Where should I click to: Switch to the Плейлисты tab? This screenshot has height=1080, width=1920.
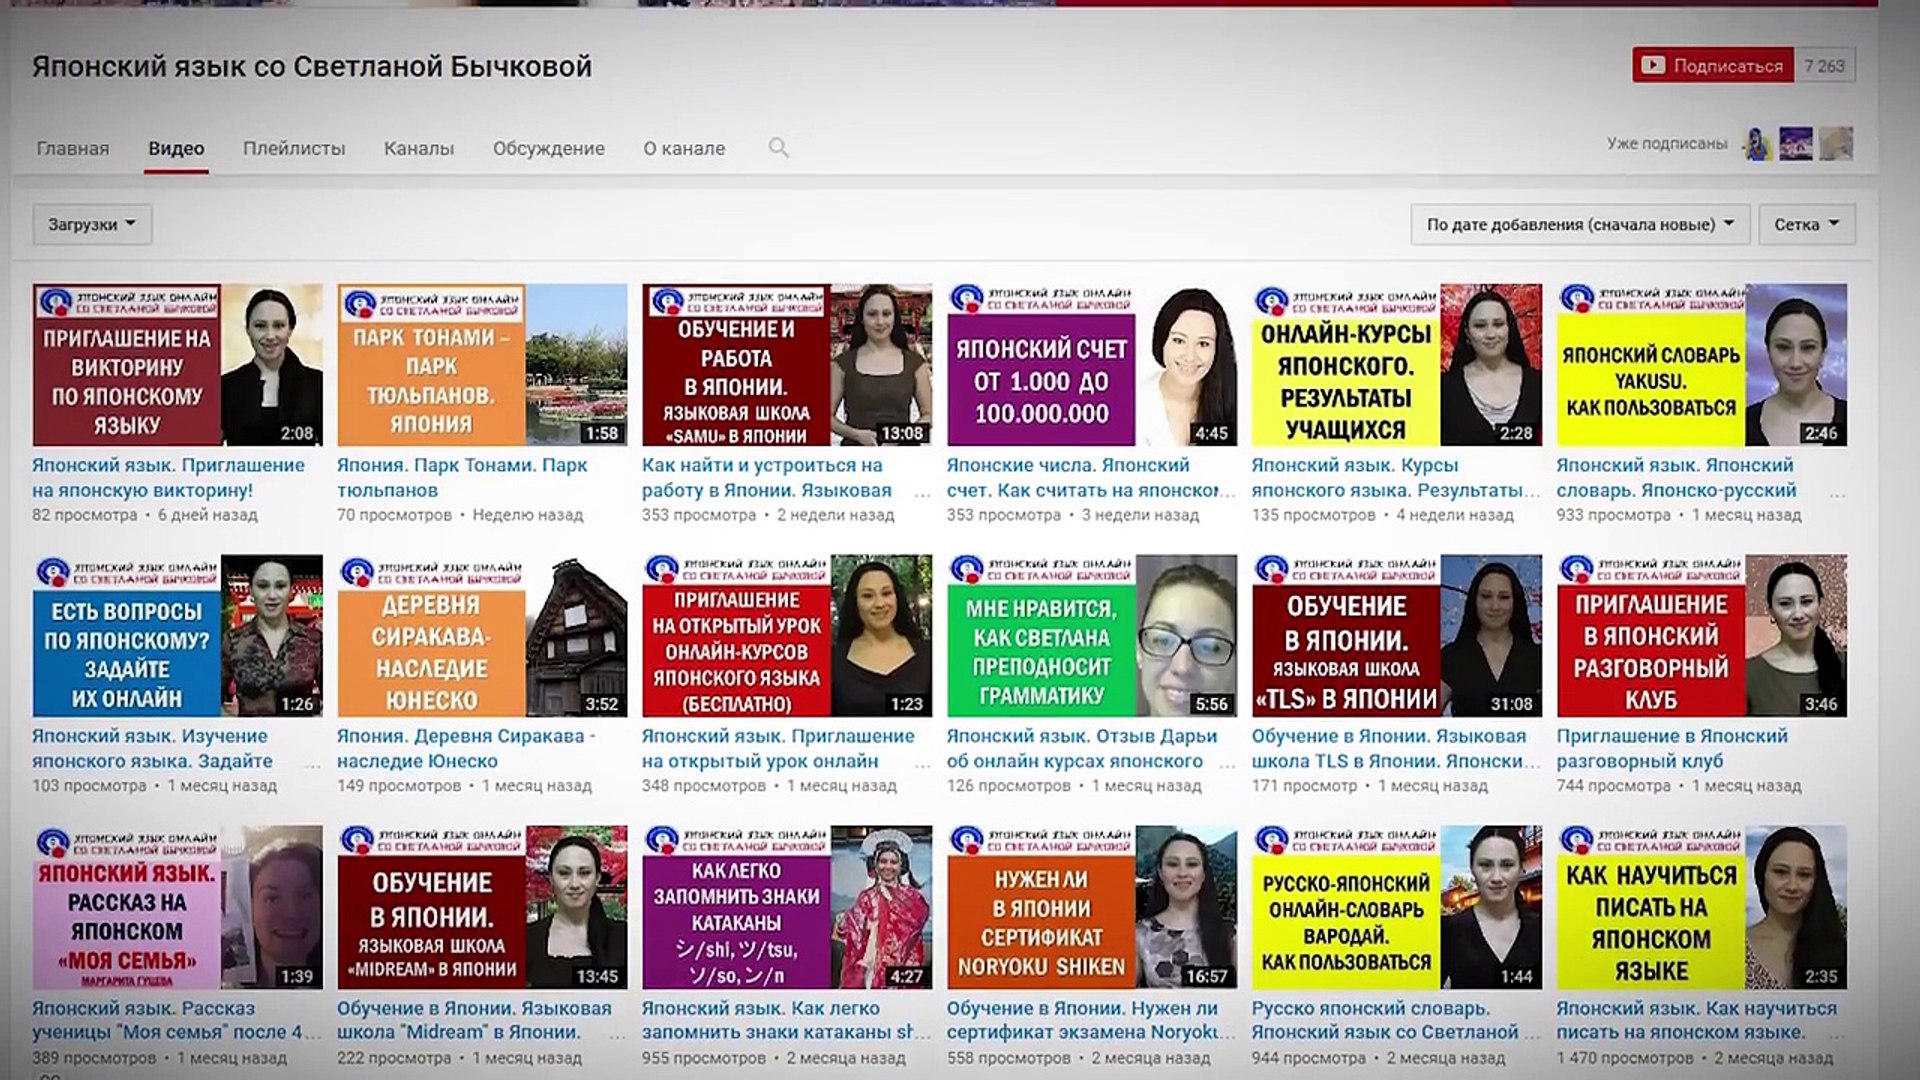click(x=294, y=149)
